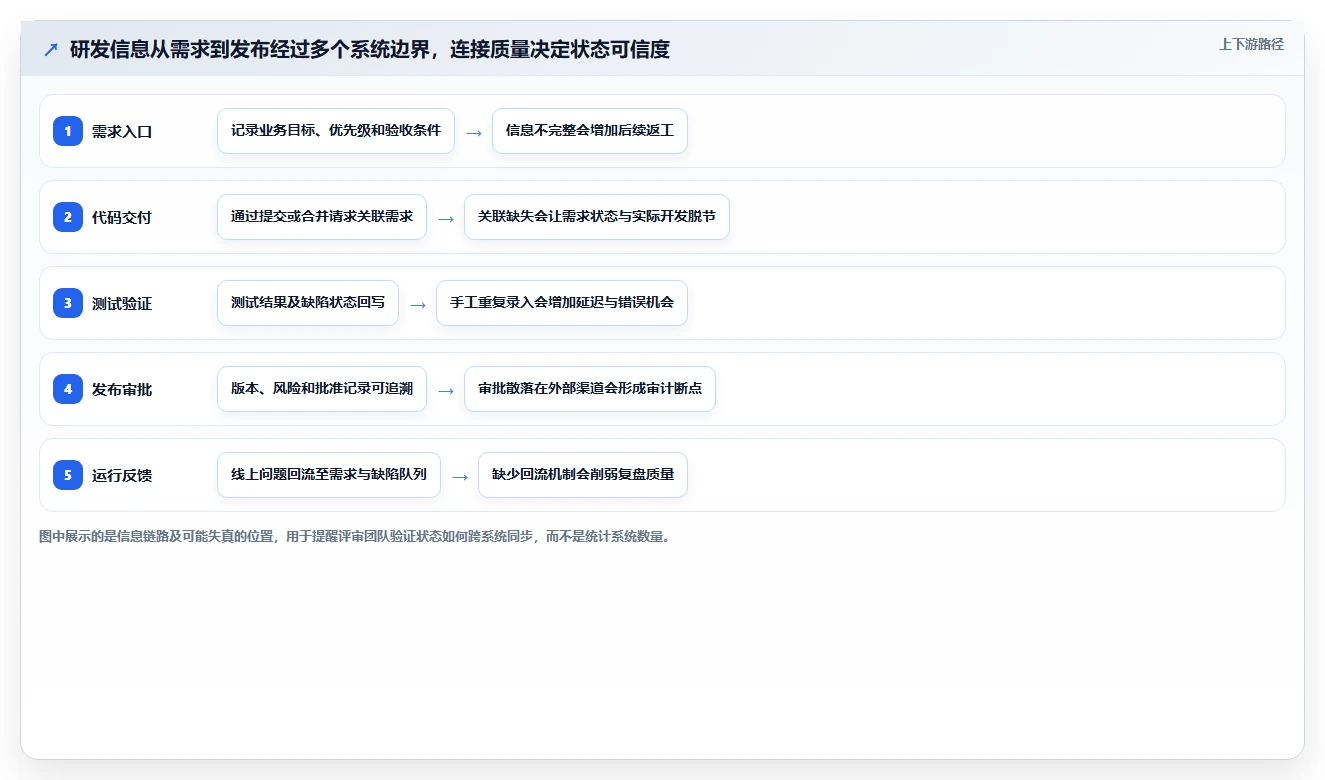This screenshot has height=780, width=1325.
Task: Click the 运行反馈 step label
Action: click(122, 475)
